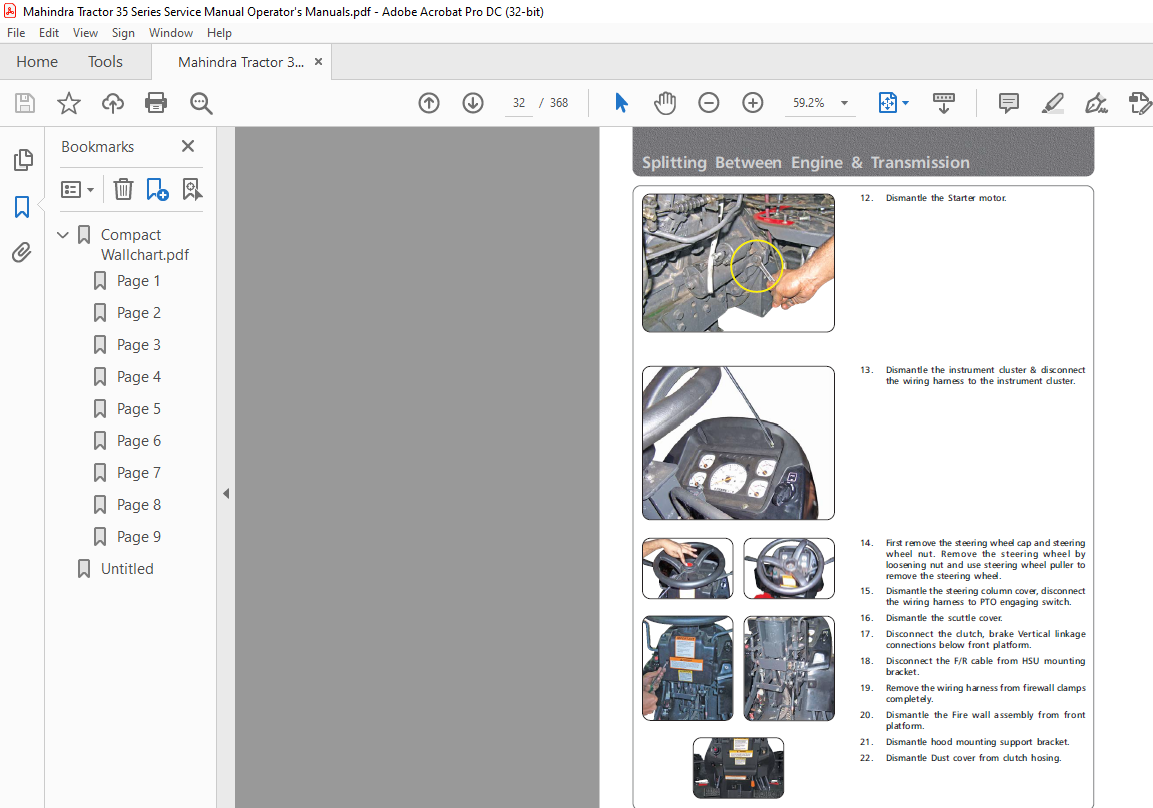Click the 59.2% zoom value field
This screenshot has height=808, width=1153.
point(808,103)
